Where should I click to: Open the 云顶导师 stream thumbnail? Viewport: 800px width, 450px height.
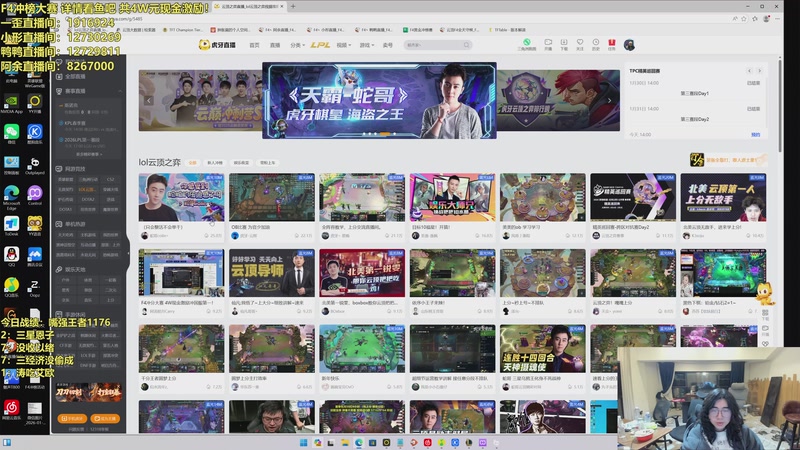272,273
